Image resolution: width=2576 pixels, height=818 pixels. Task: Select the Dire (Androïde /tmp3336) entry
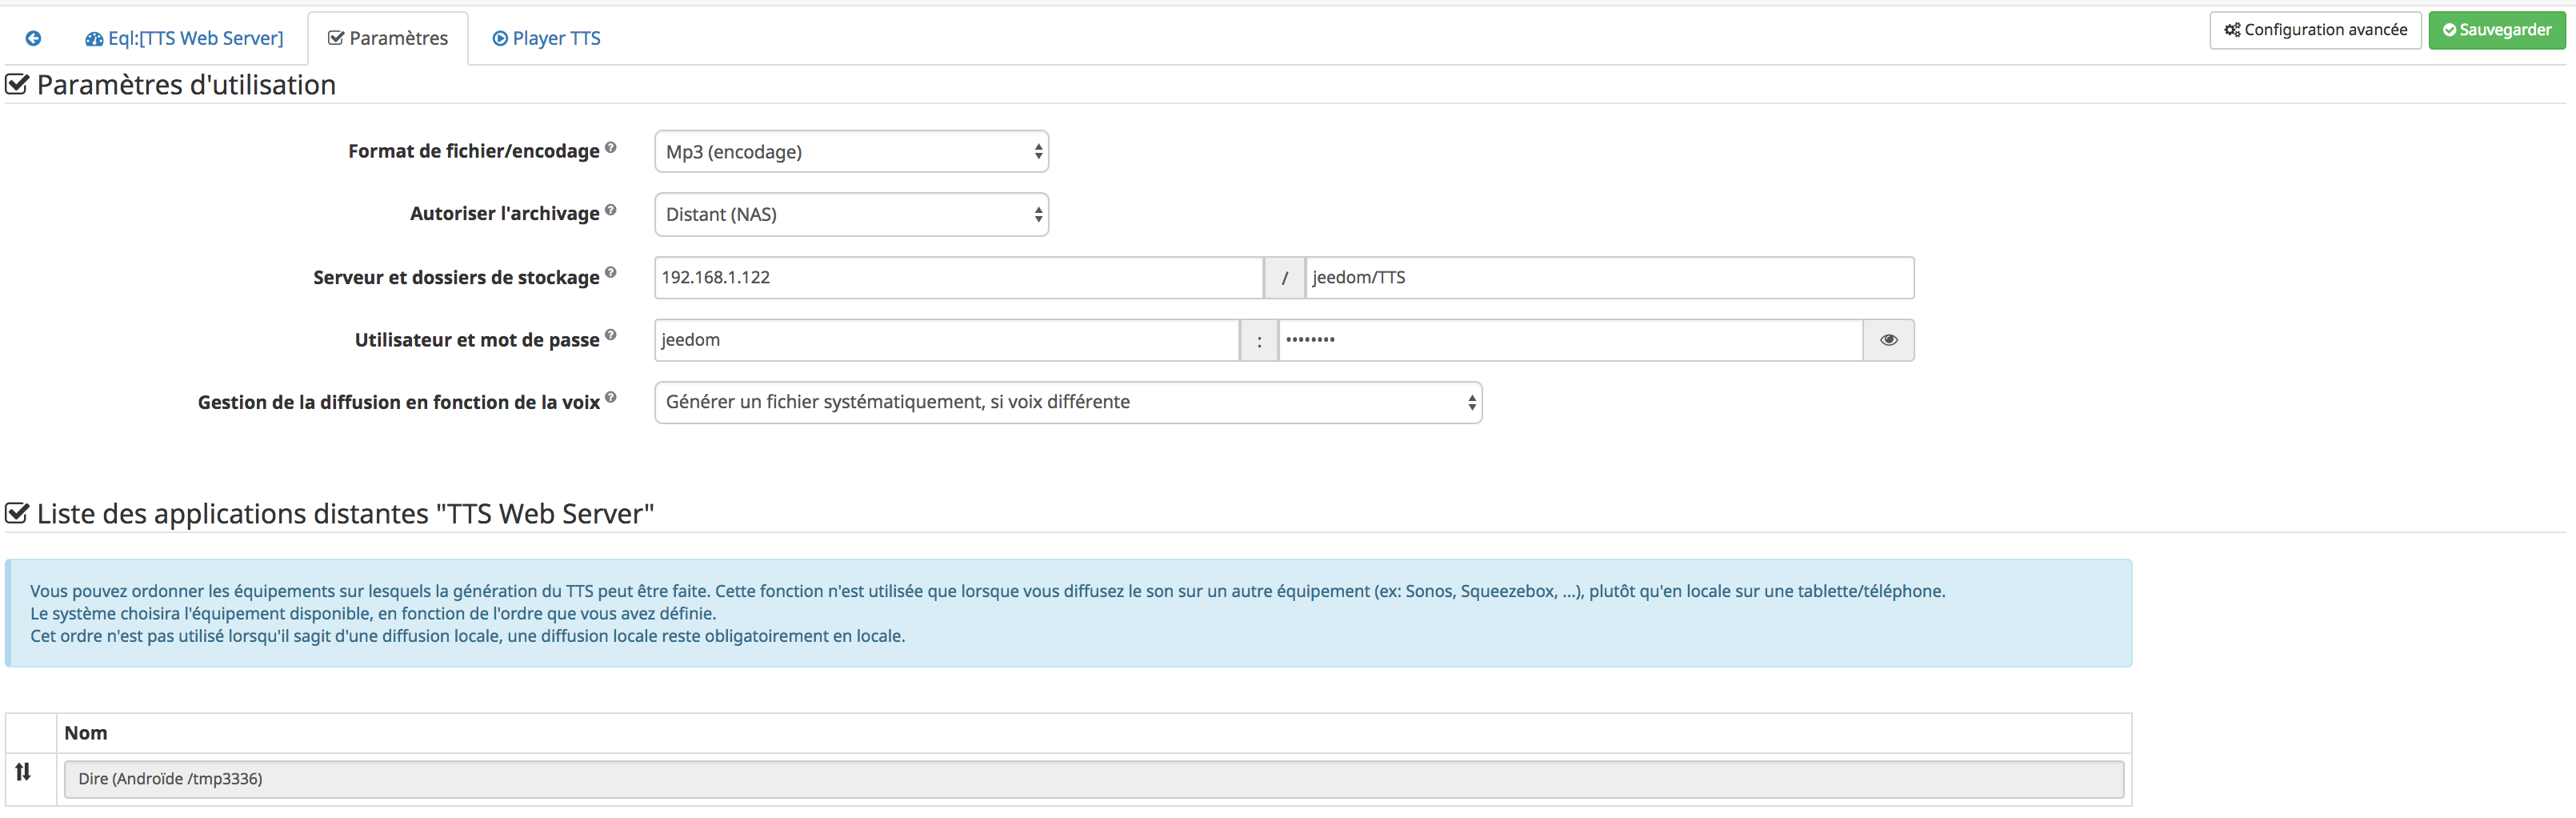1094,779
